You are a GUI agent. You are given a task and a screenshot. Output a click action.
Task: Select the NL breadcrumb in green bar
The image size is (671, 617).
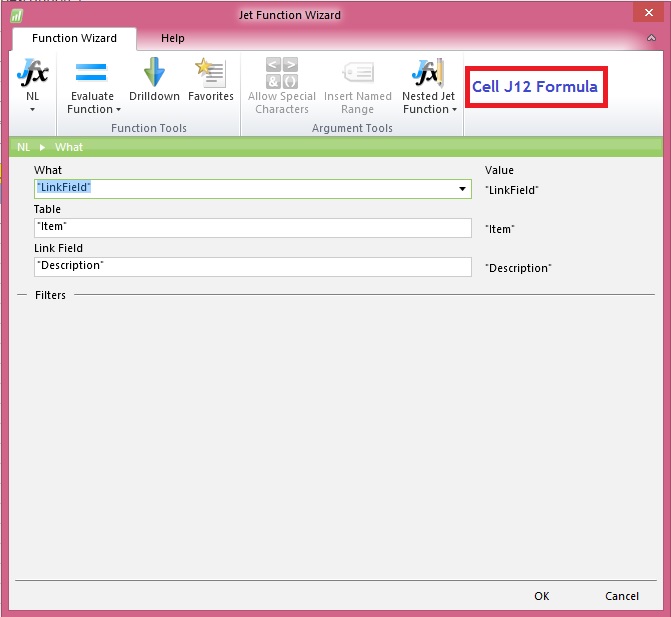pos(23,147)
